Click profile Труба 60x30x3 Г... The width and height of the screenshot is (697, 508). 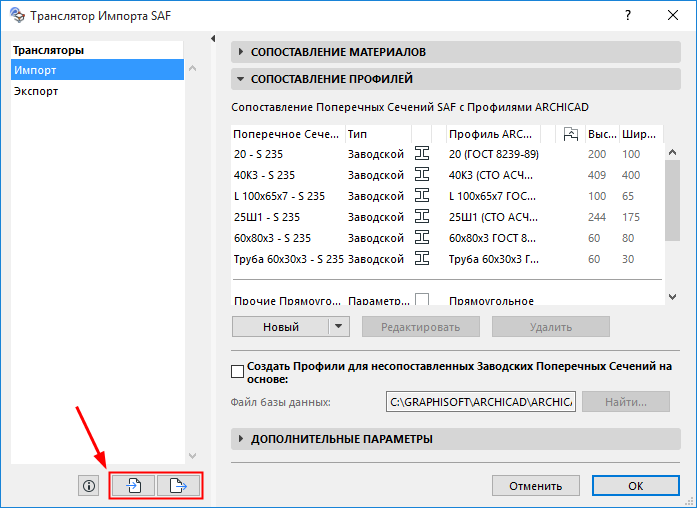pyautogui.click(x=493, y=259)
